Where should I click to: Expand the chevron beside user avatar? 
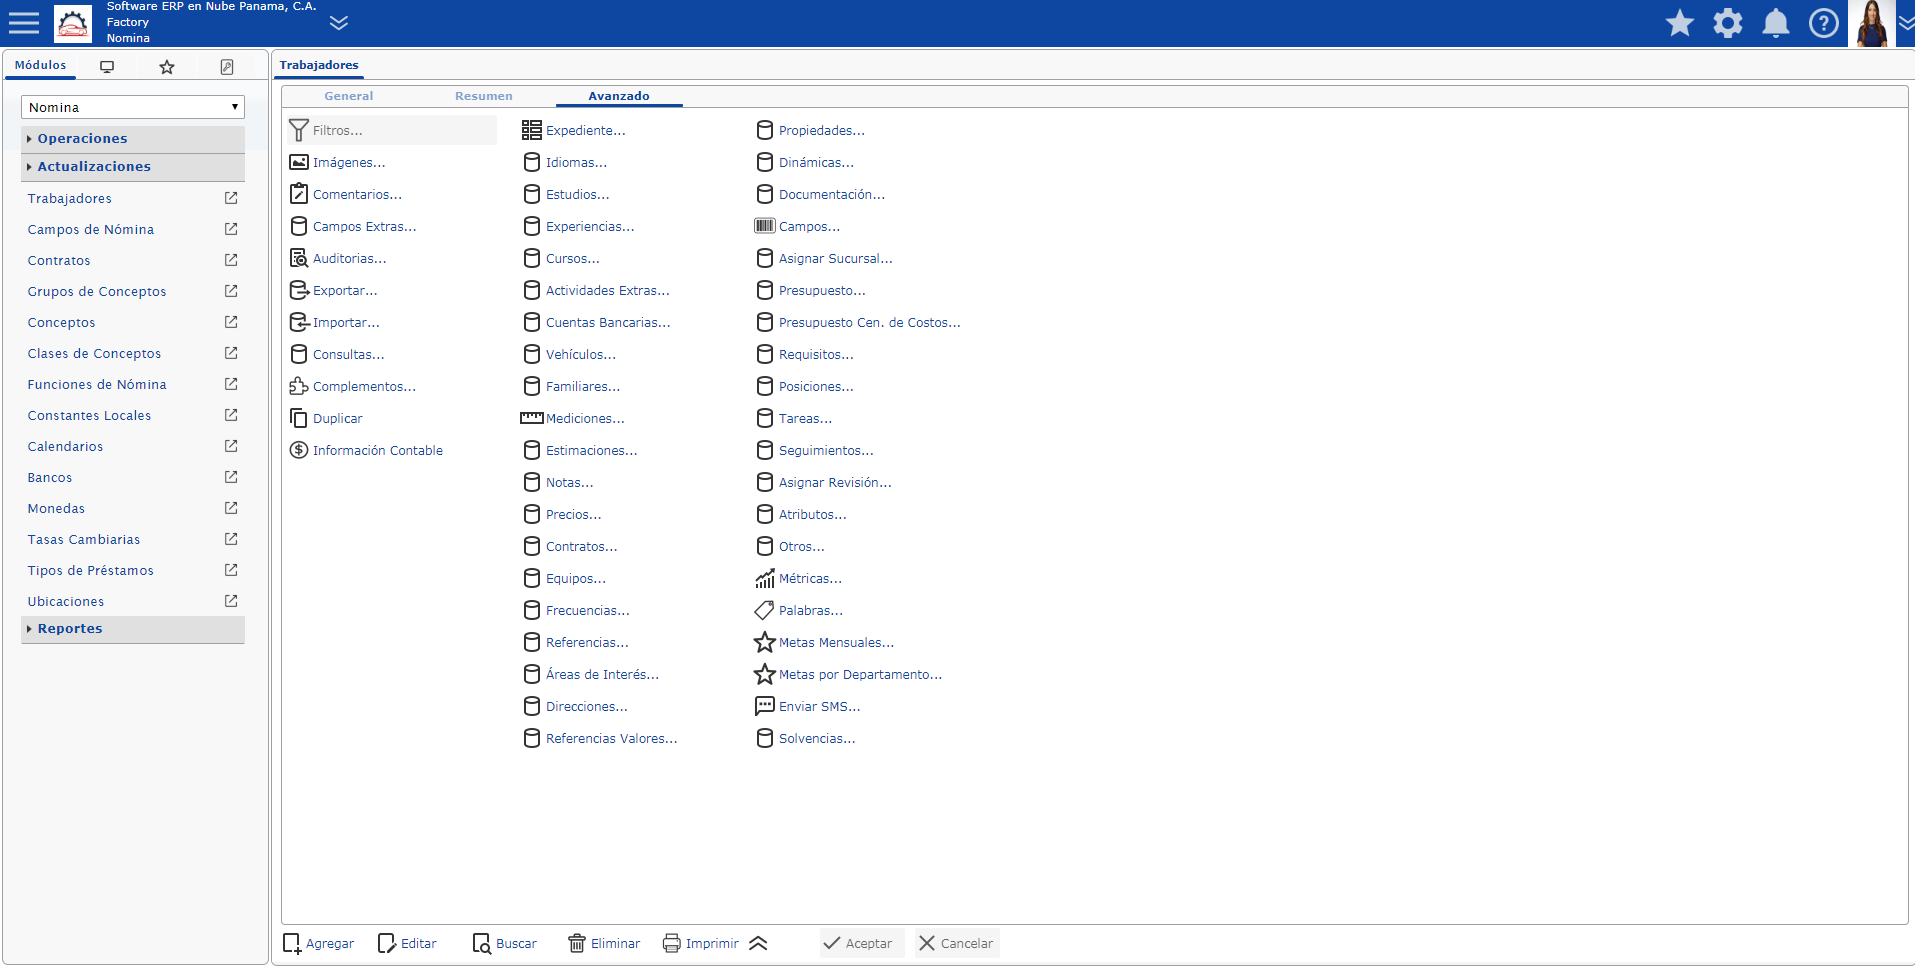point(1906,23)
